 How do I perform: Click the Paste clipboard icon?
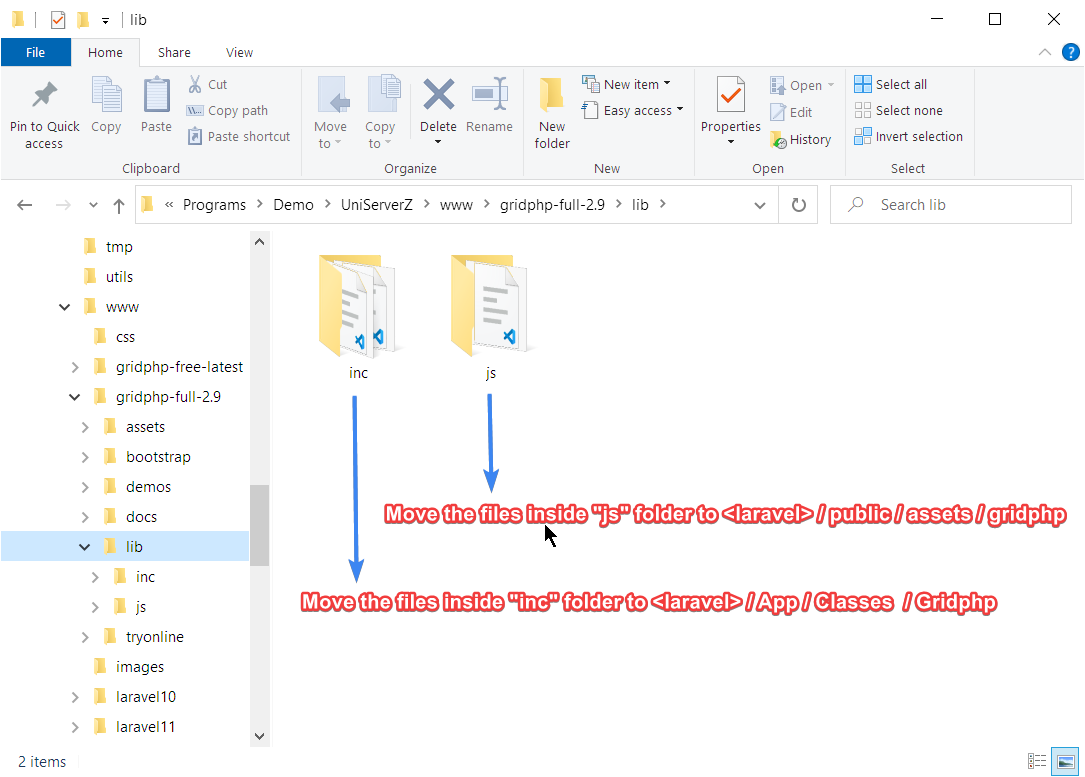pyautogui.click(x=156, y=98)
